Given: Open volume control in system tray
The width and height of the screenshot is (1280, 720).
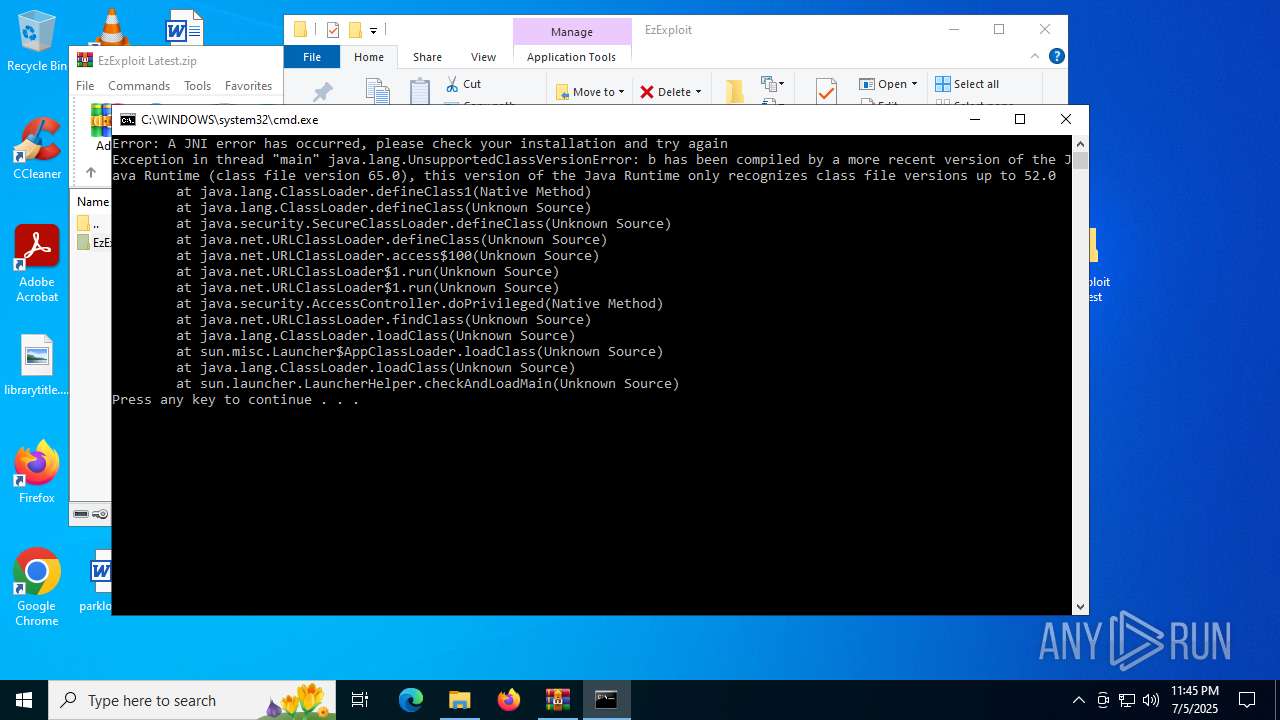Looking at the screenshot, I should click(1151, 700).
